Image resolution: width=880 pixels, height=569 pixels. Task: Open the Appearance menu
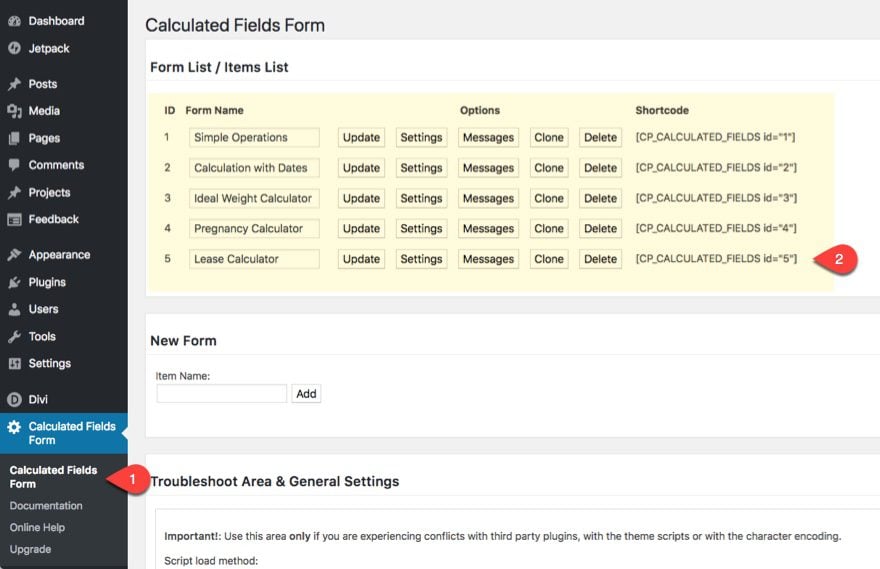(59, 255)
